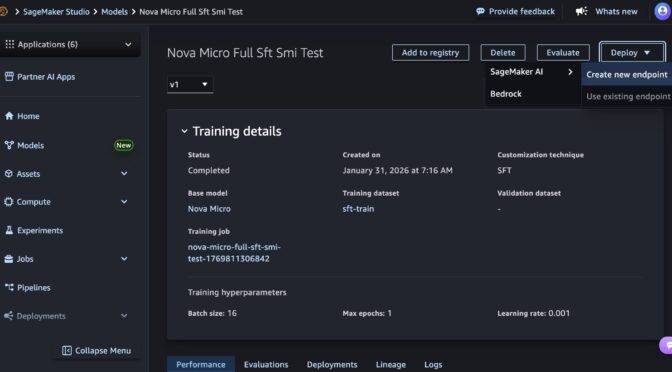Open the nova-micro-full-sft-smi-test training job link
This screenshot has width=672, height=372.
234,253
